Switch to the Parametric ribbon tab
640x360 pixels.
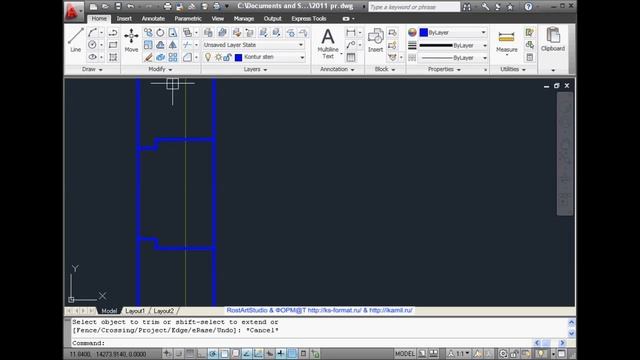click(188, 19)
